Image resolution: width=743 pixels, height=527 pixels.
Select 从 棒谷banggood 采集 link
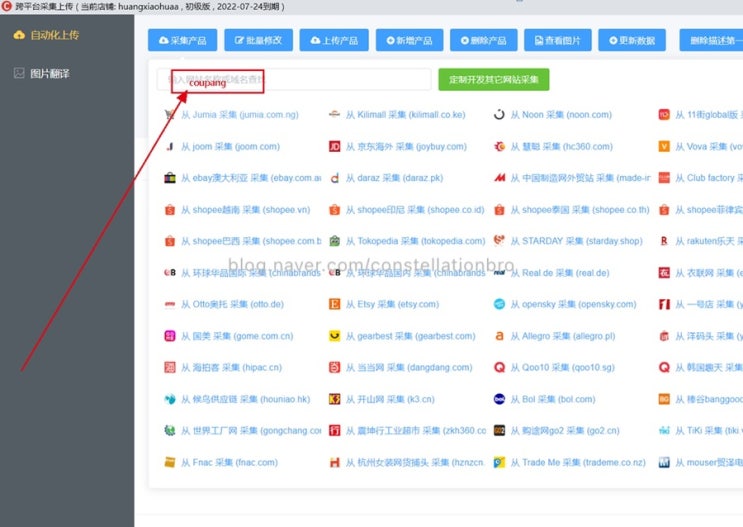pyautogui.click(x=709, y=400)
